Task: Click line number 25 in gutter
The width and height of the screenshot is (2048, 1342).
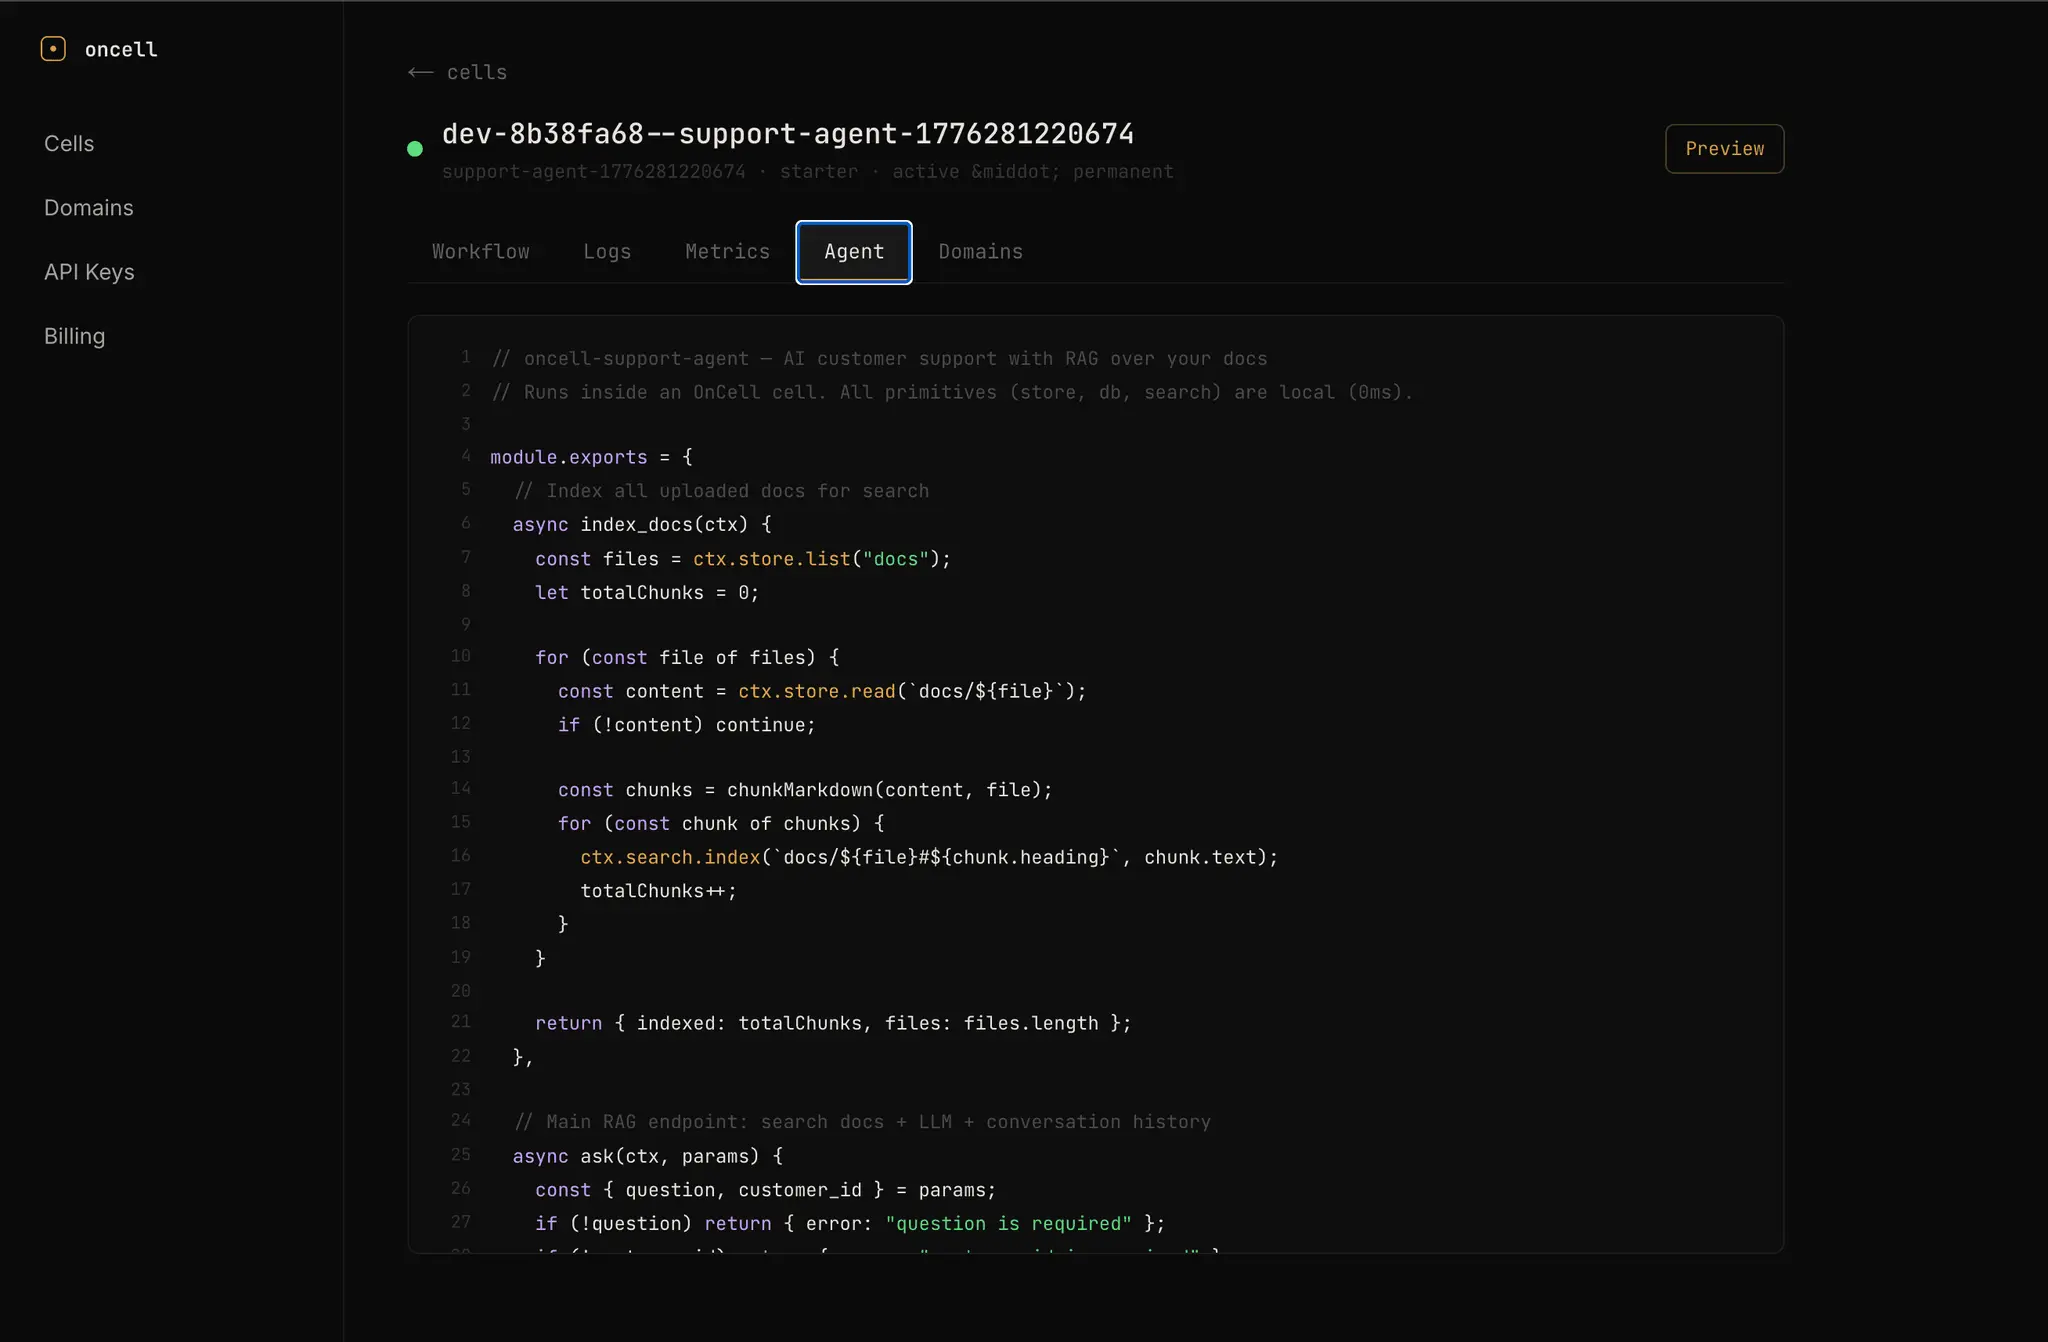Action: (x=461, y=1155)
